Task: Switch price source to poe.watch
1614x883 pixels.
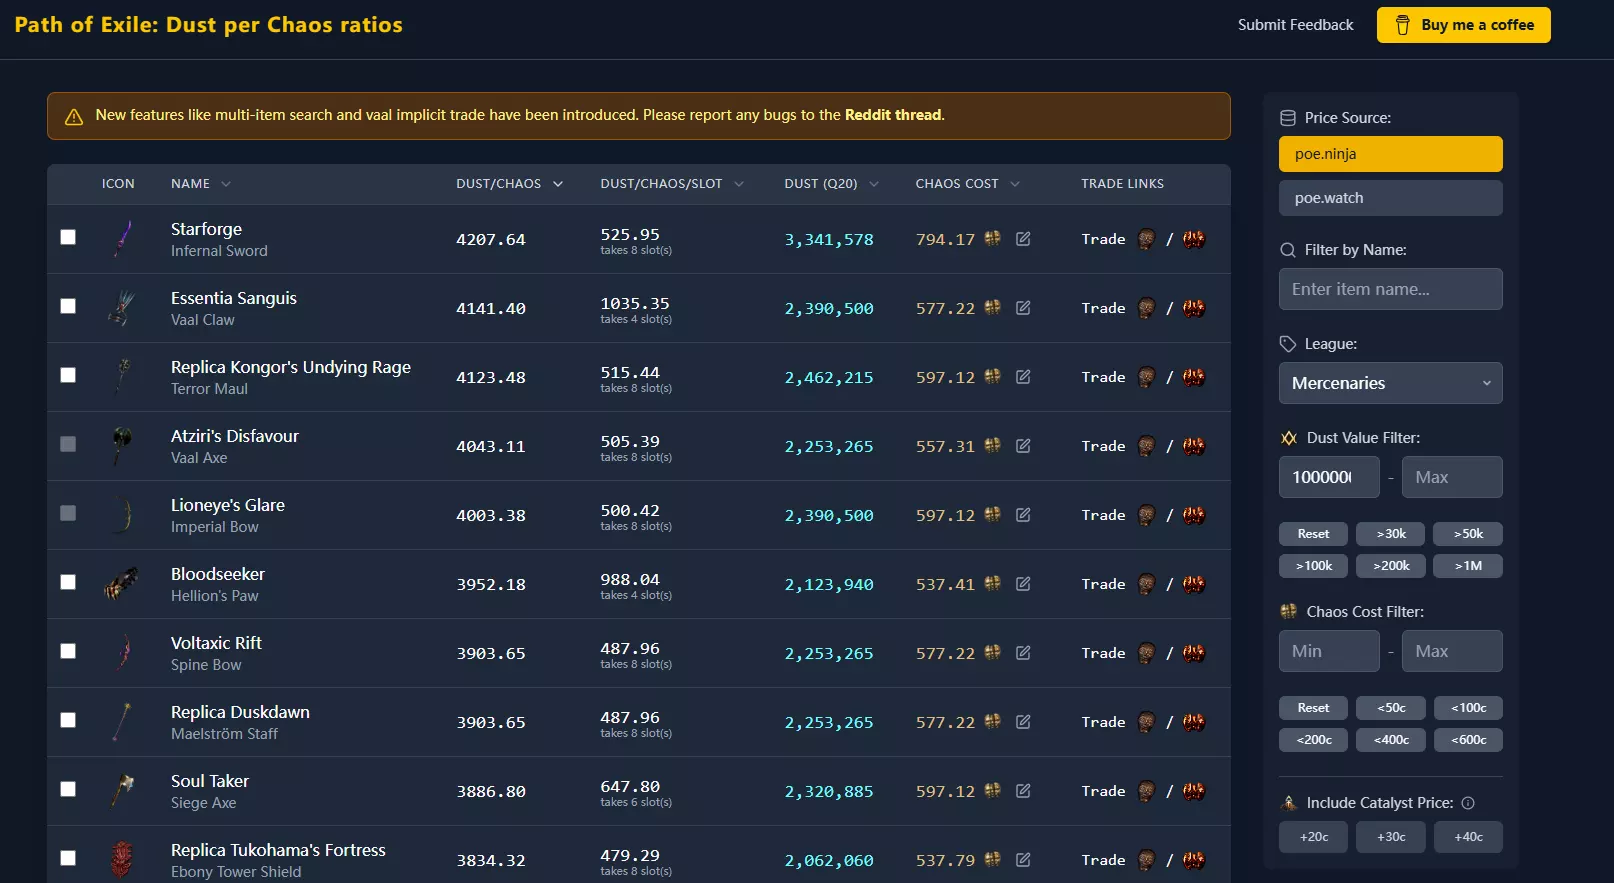Action: [x=1390, y=198]
